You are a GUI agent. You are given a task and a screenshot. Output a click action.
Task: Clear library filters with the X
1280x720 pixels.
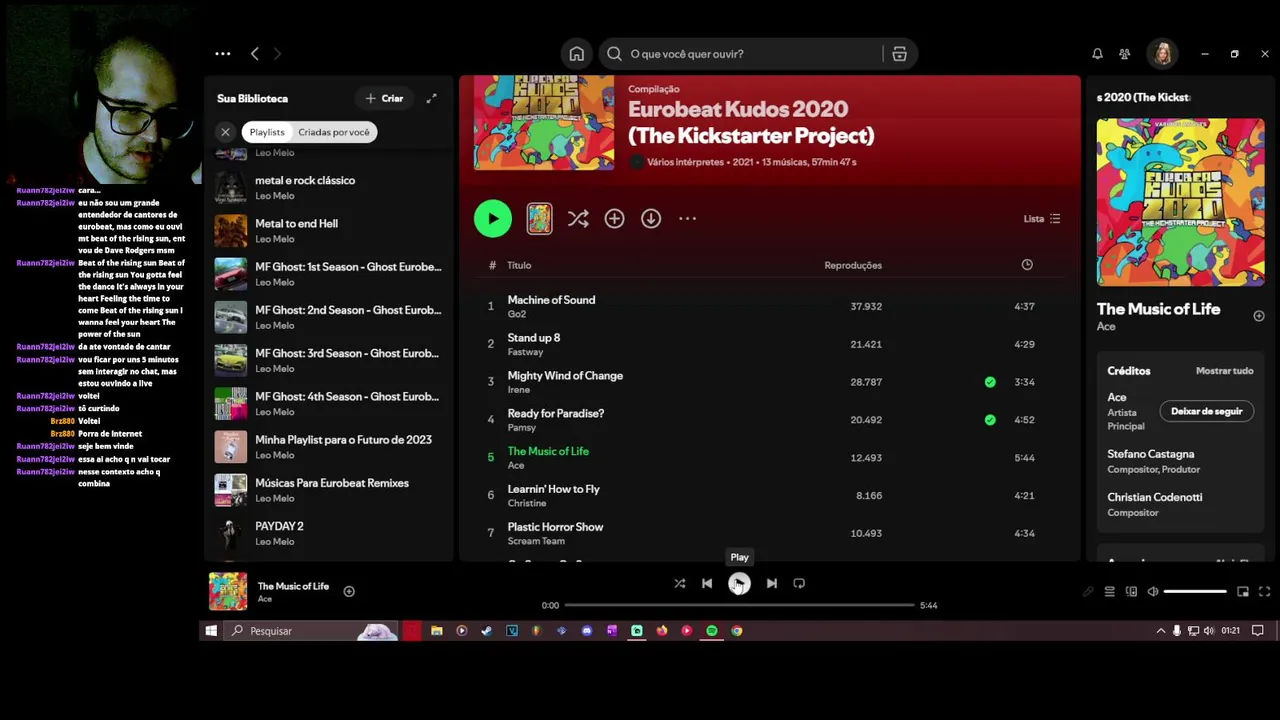tap(225, 132)
